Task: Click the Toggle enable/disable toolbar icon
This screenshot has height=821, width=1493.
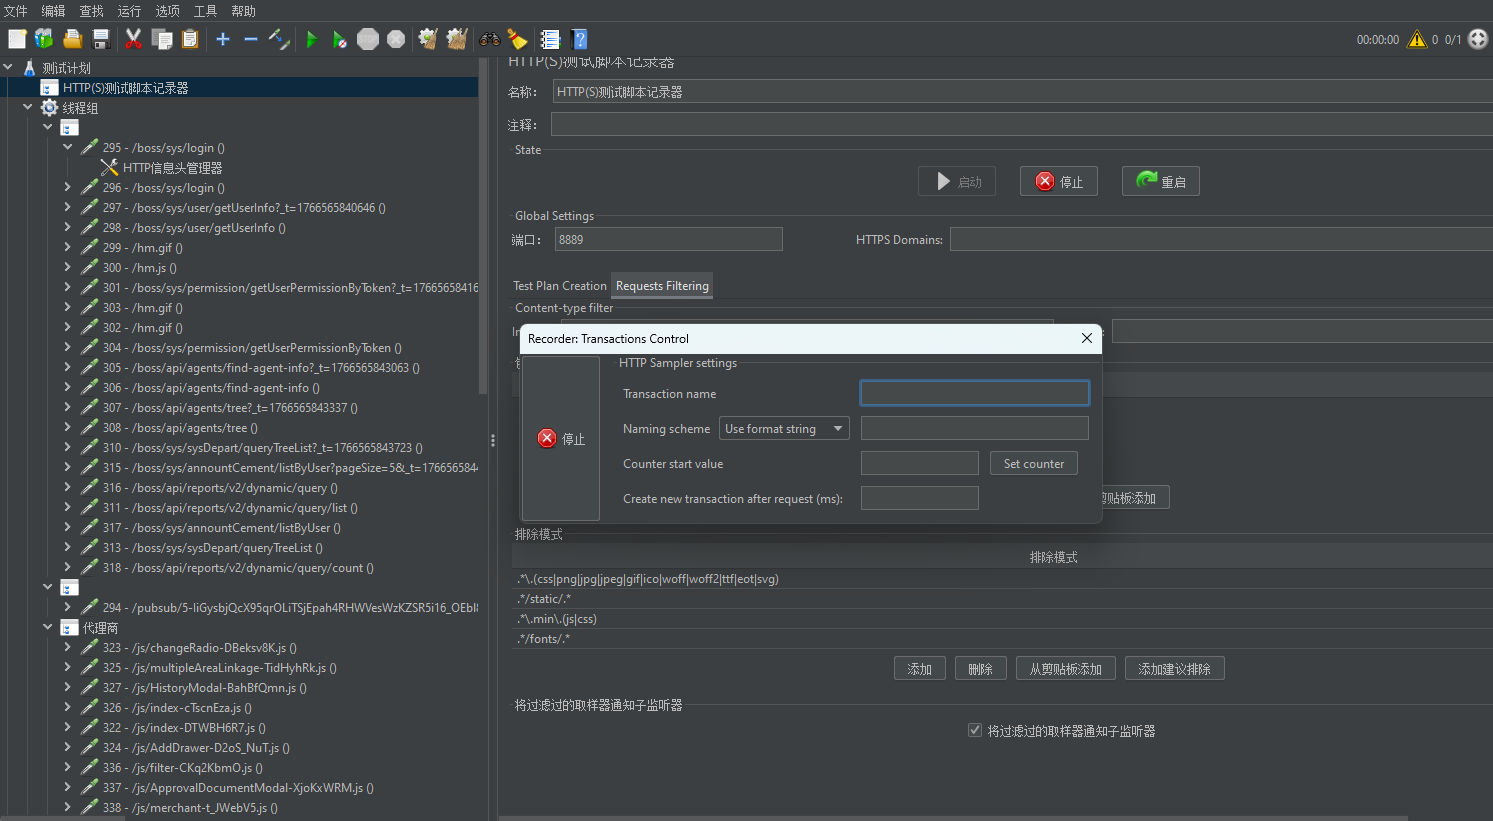Action: point(279,39)
